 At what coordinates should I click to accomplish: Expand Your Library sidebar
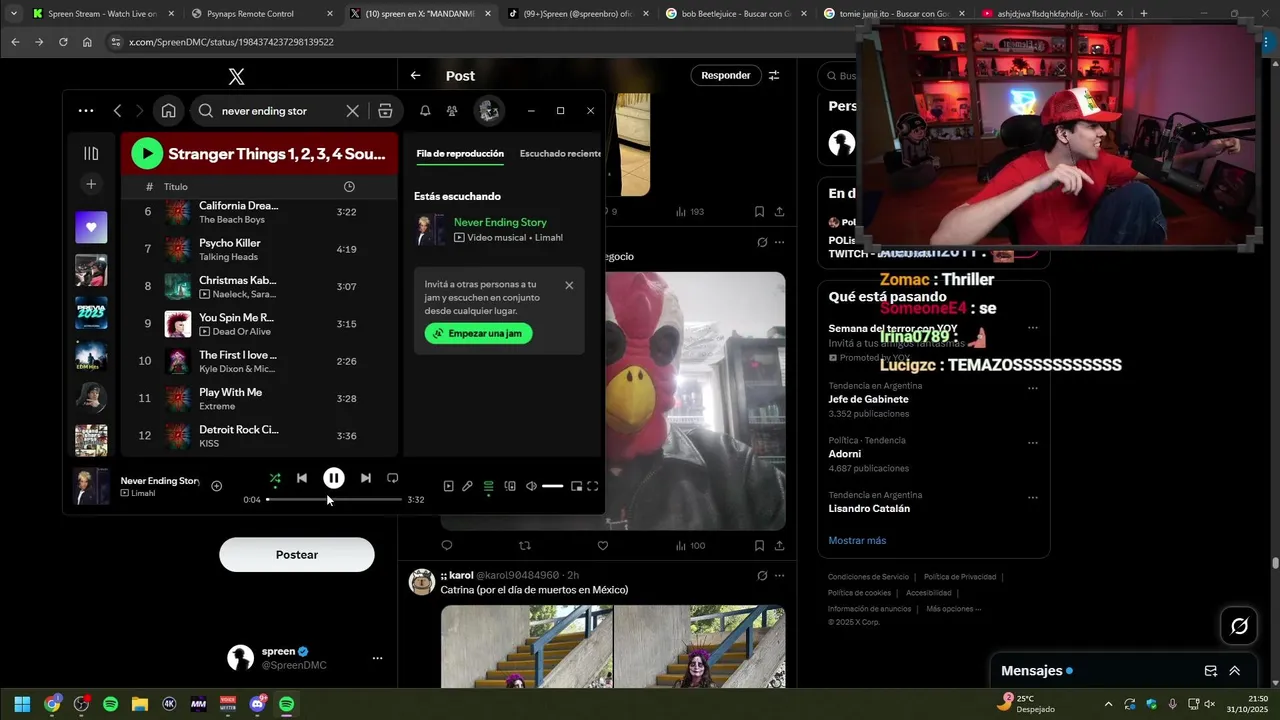(x=91, y=153)
